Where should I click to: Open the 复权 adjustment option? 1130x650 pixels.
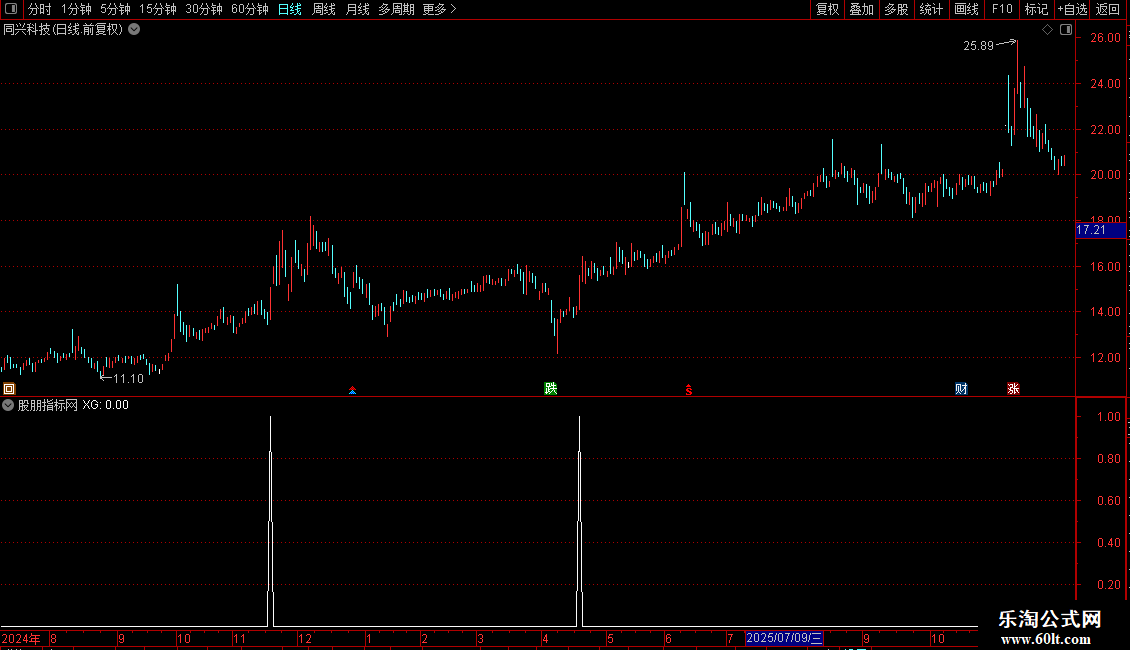[827, 9]
